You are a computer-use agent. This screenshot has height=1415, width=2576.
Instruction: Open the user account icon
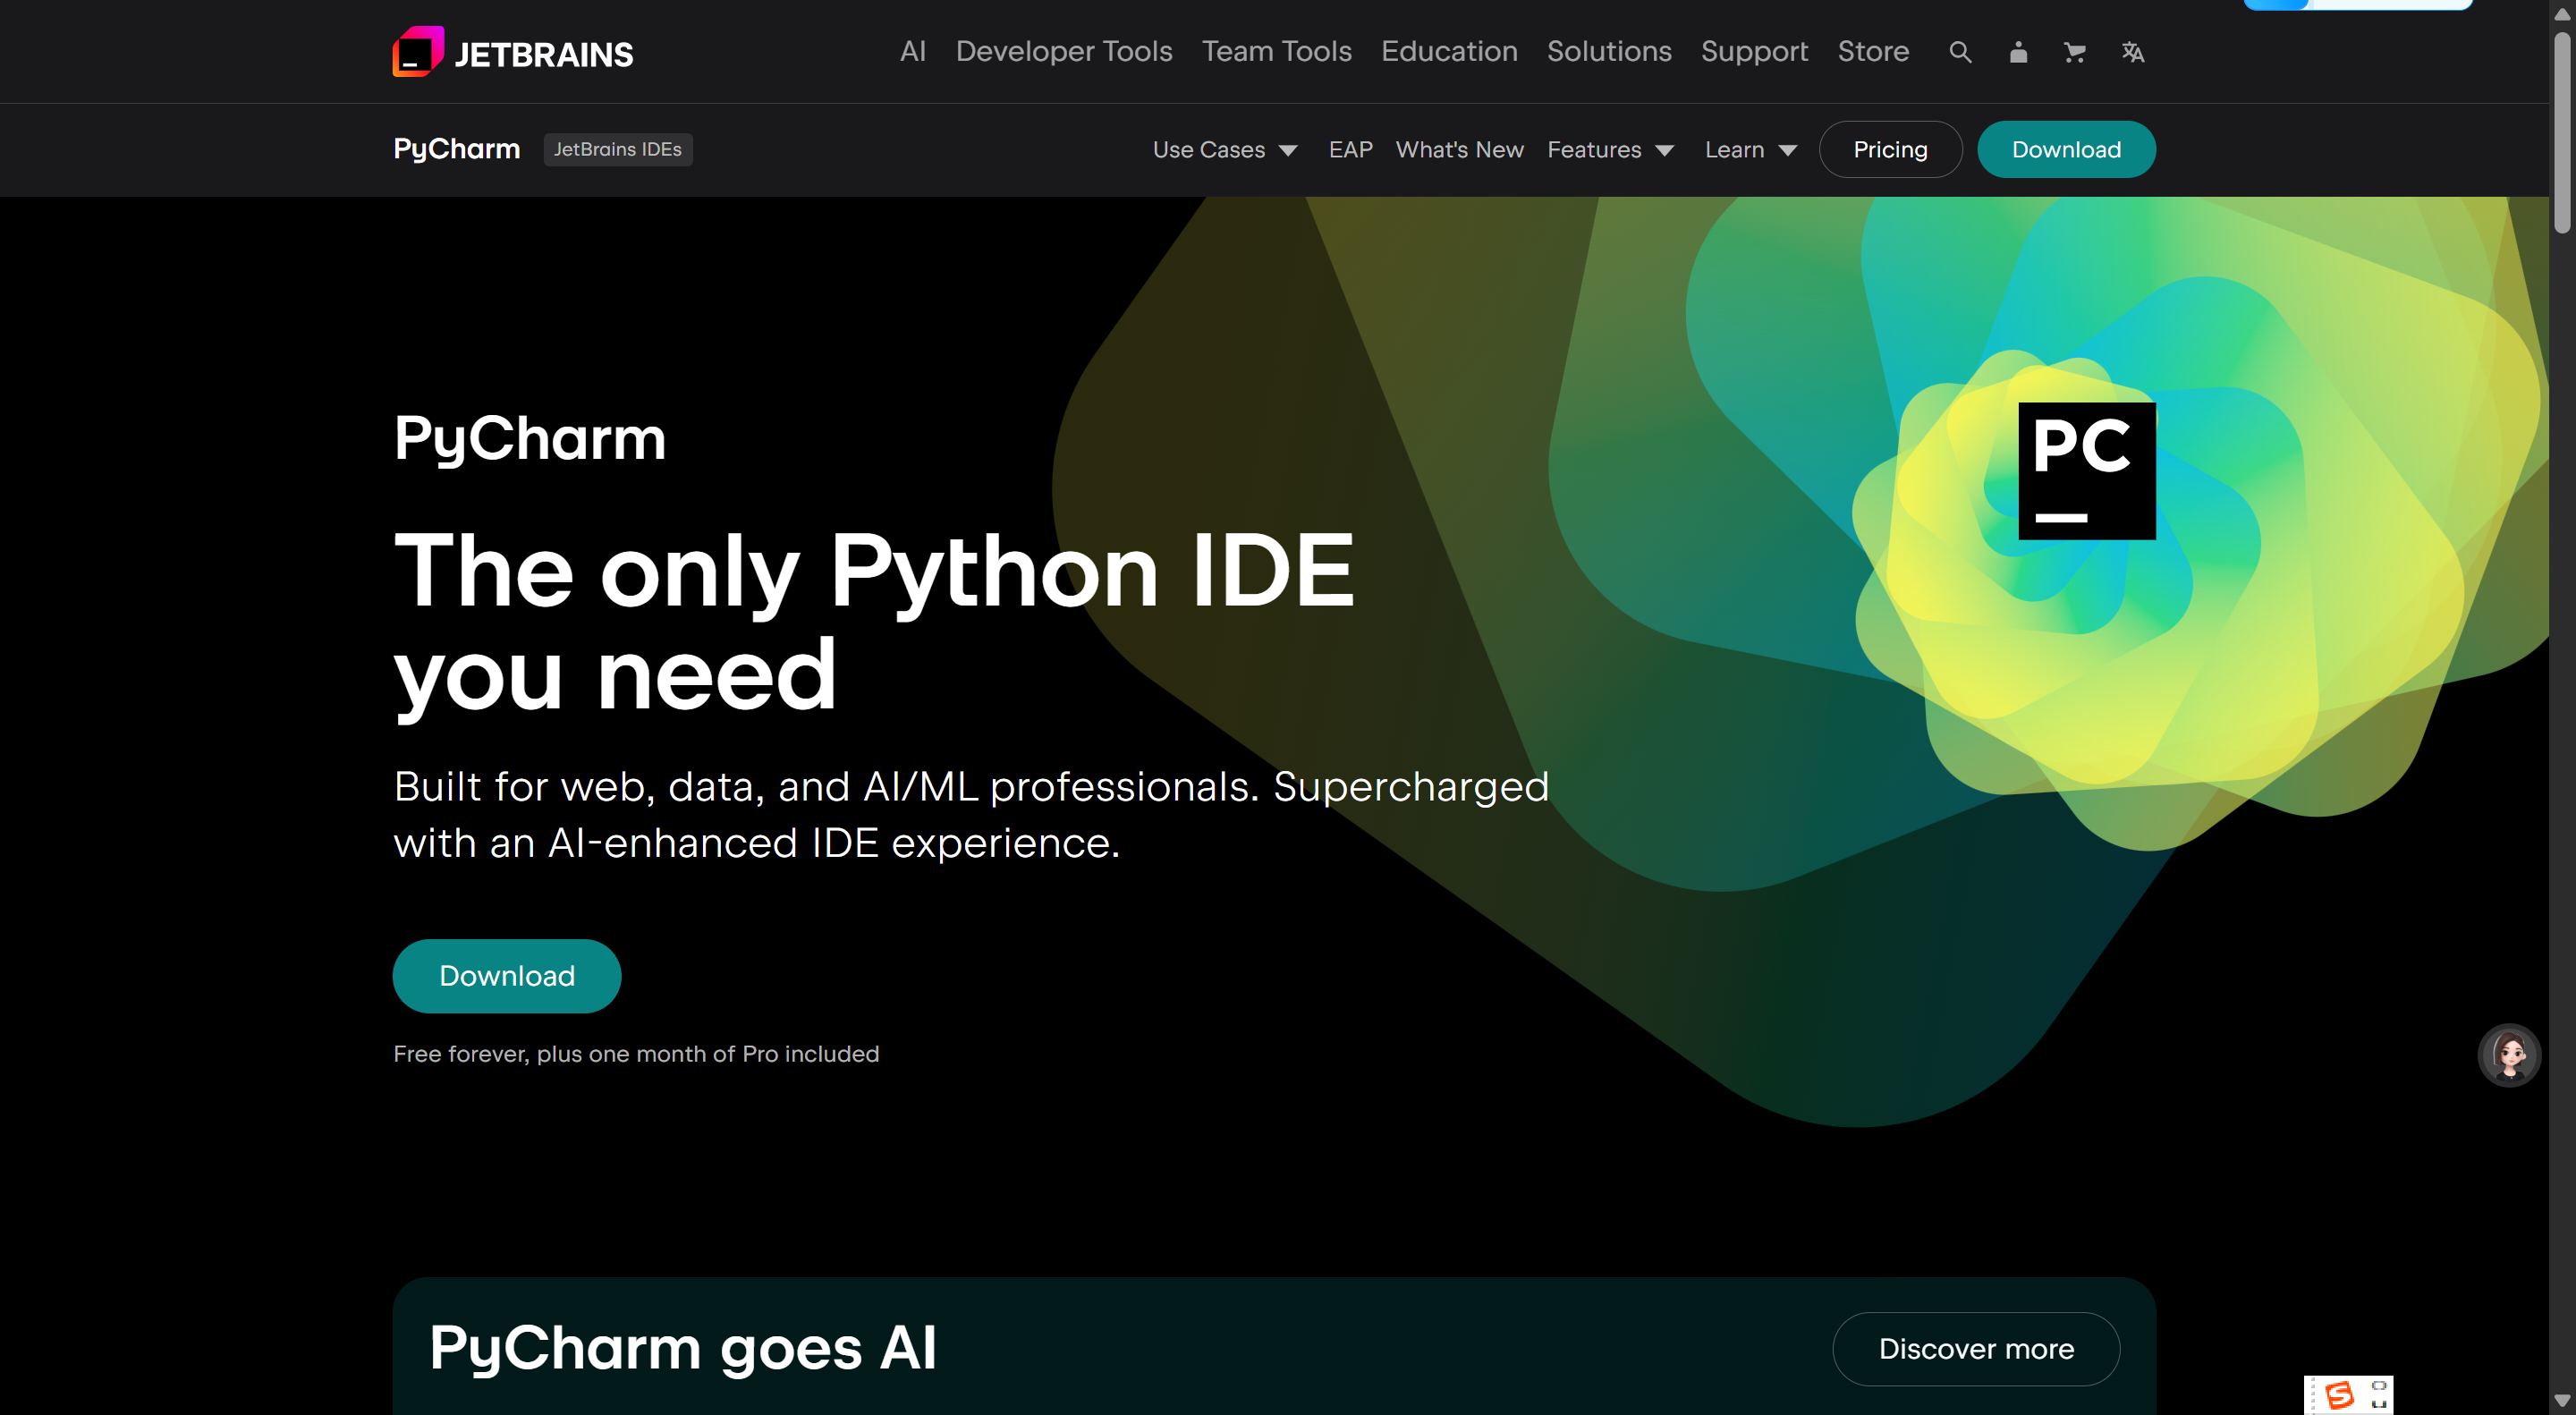pyautogui.click(x=2018, y=52)
